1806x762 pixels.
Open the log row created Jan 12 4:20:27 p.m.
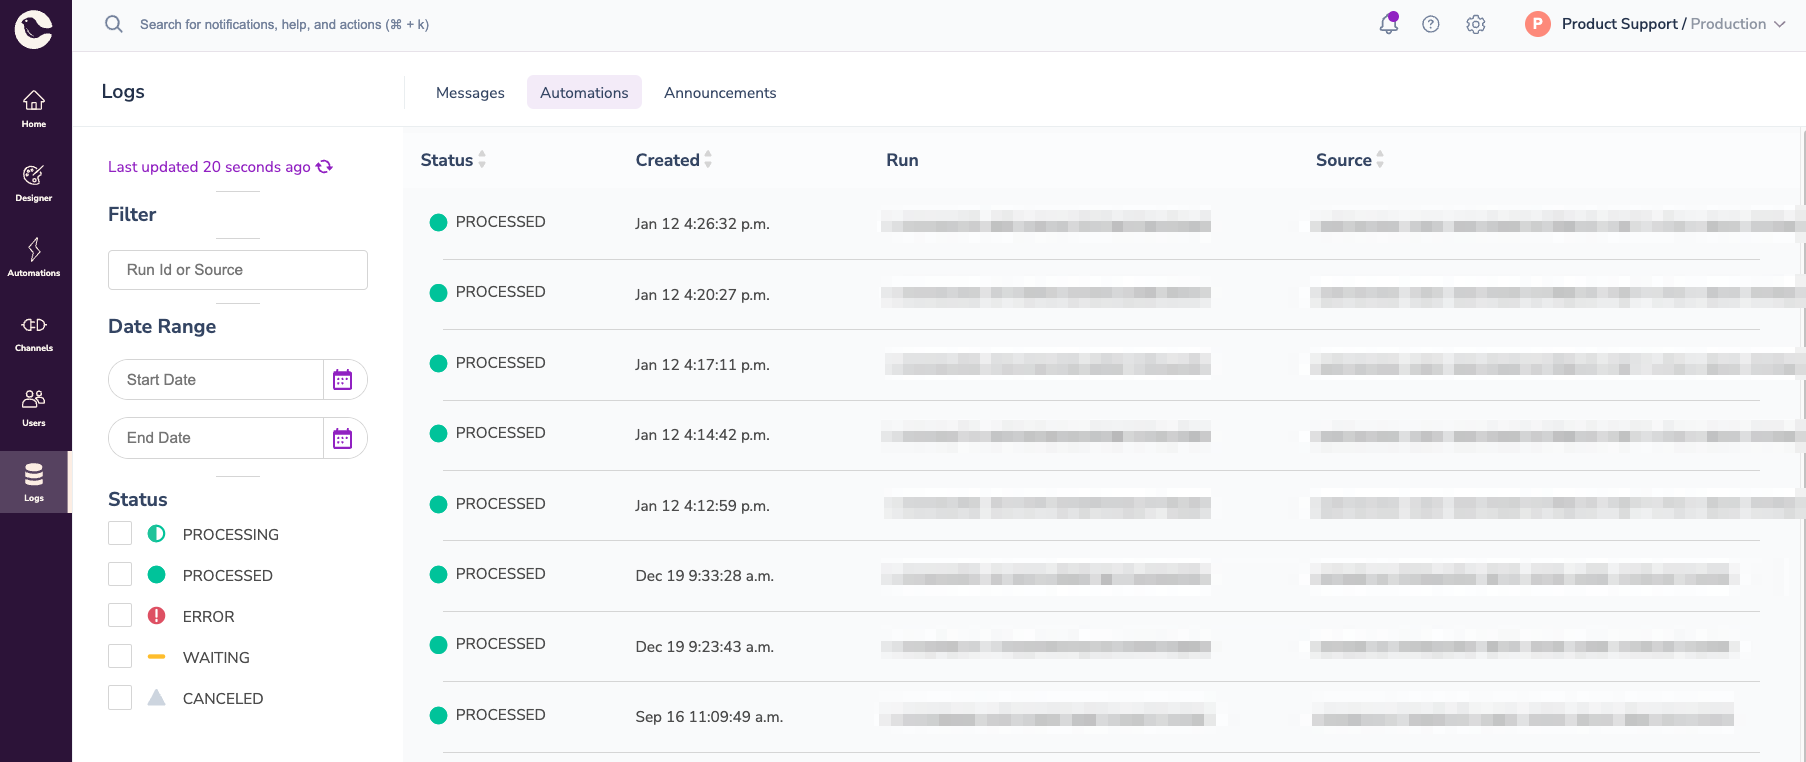(x=1100, y=294)
